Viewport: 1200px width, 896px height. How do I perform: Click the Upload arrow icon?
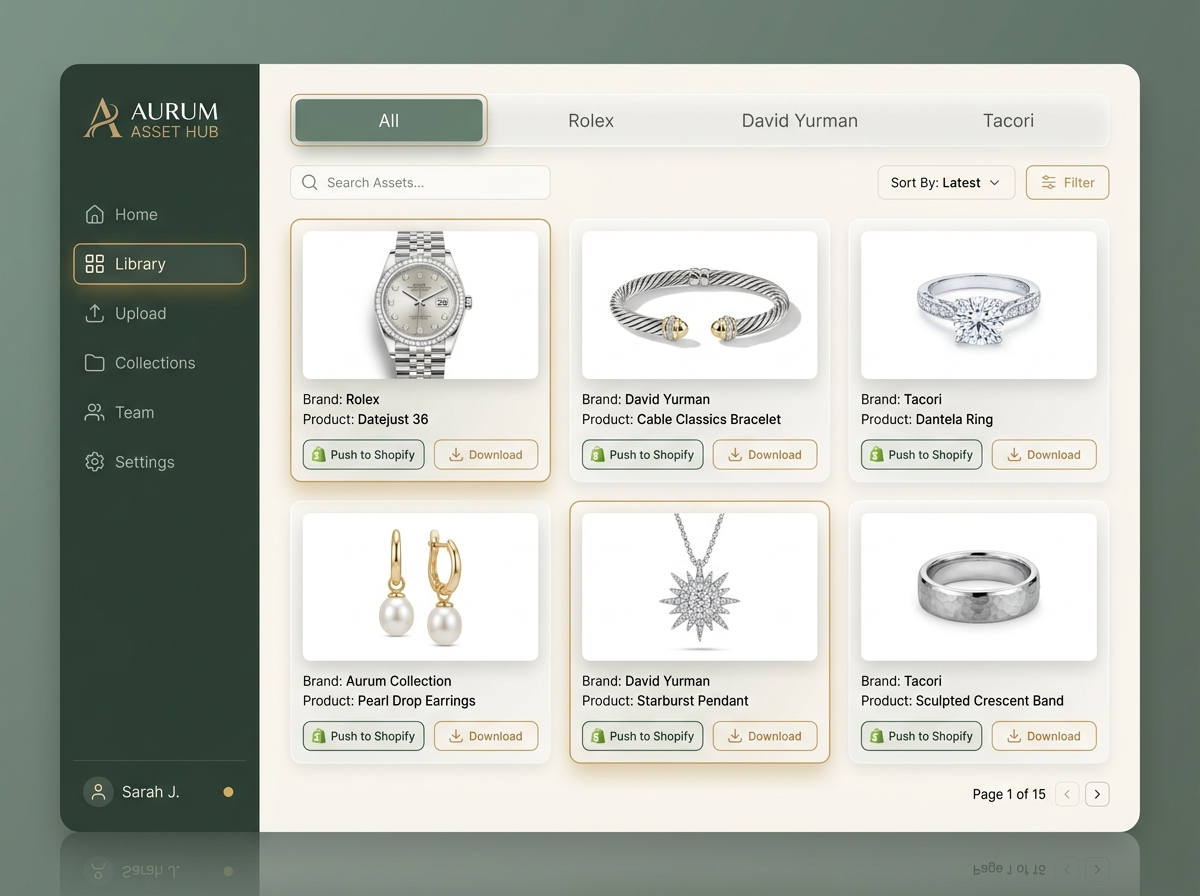click(x=95, y=313)
